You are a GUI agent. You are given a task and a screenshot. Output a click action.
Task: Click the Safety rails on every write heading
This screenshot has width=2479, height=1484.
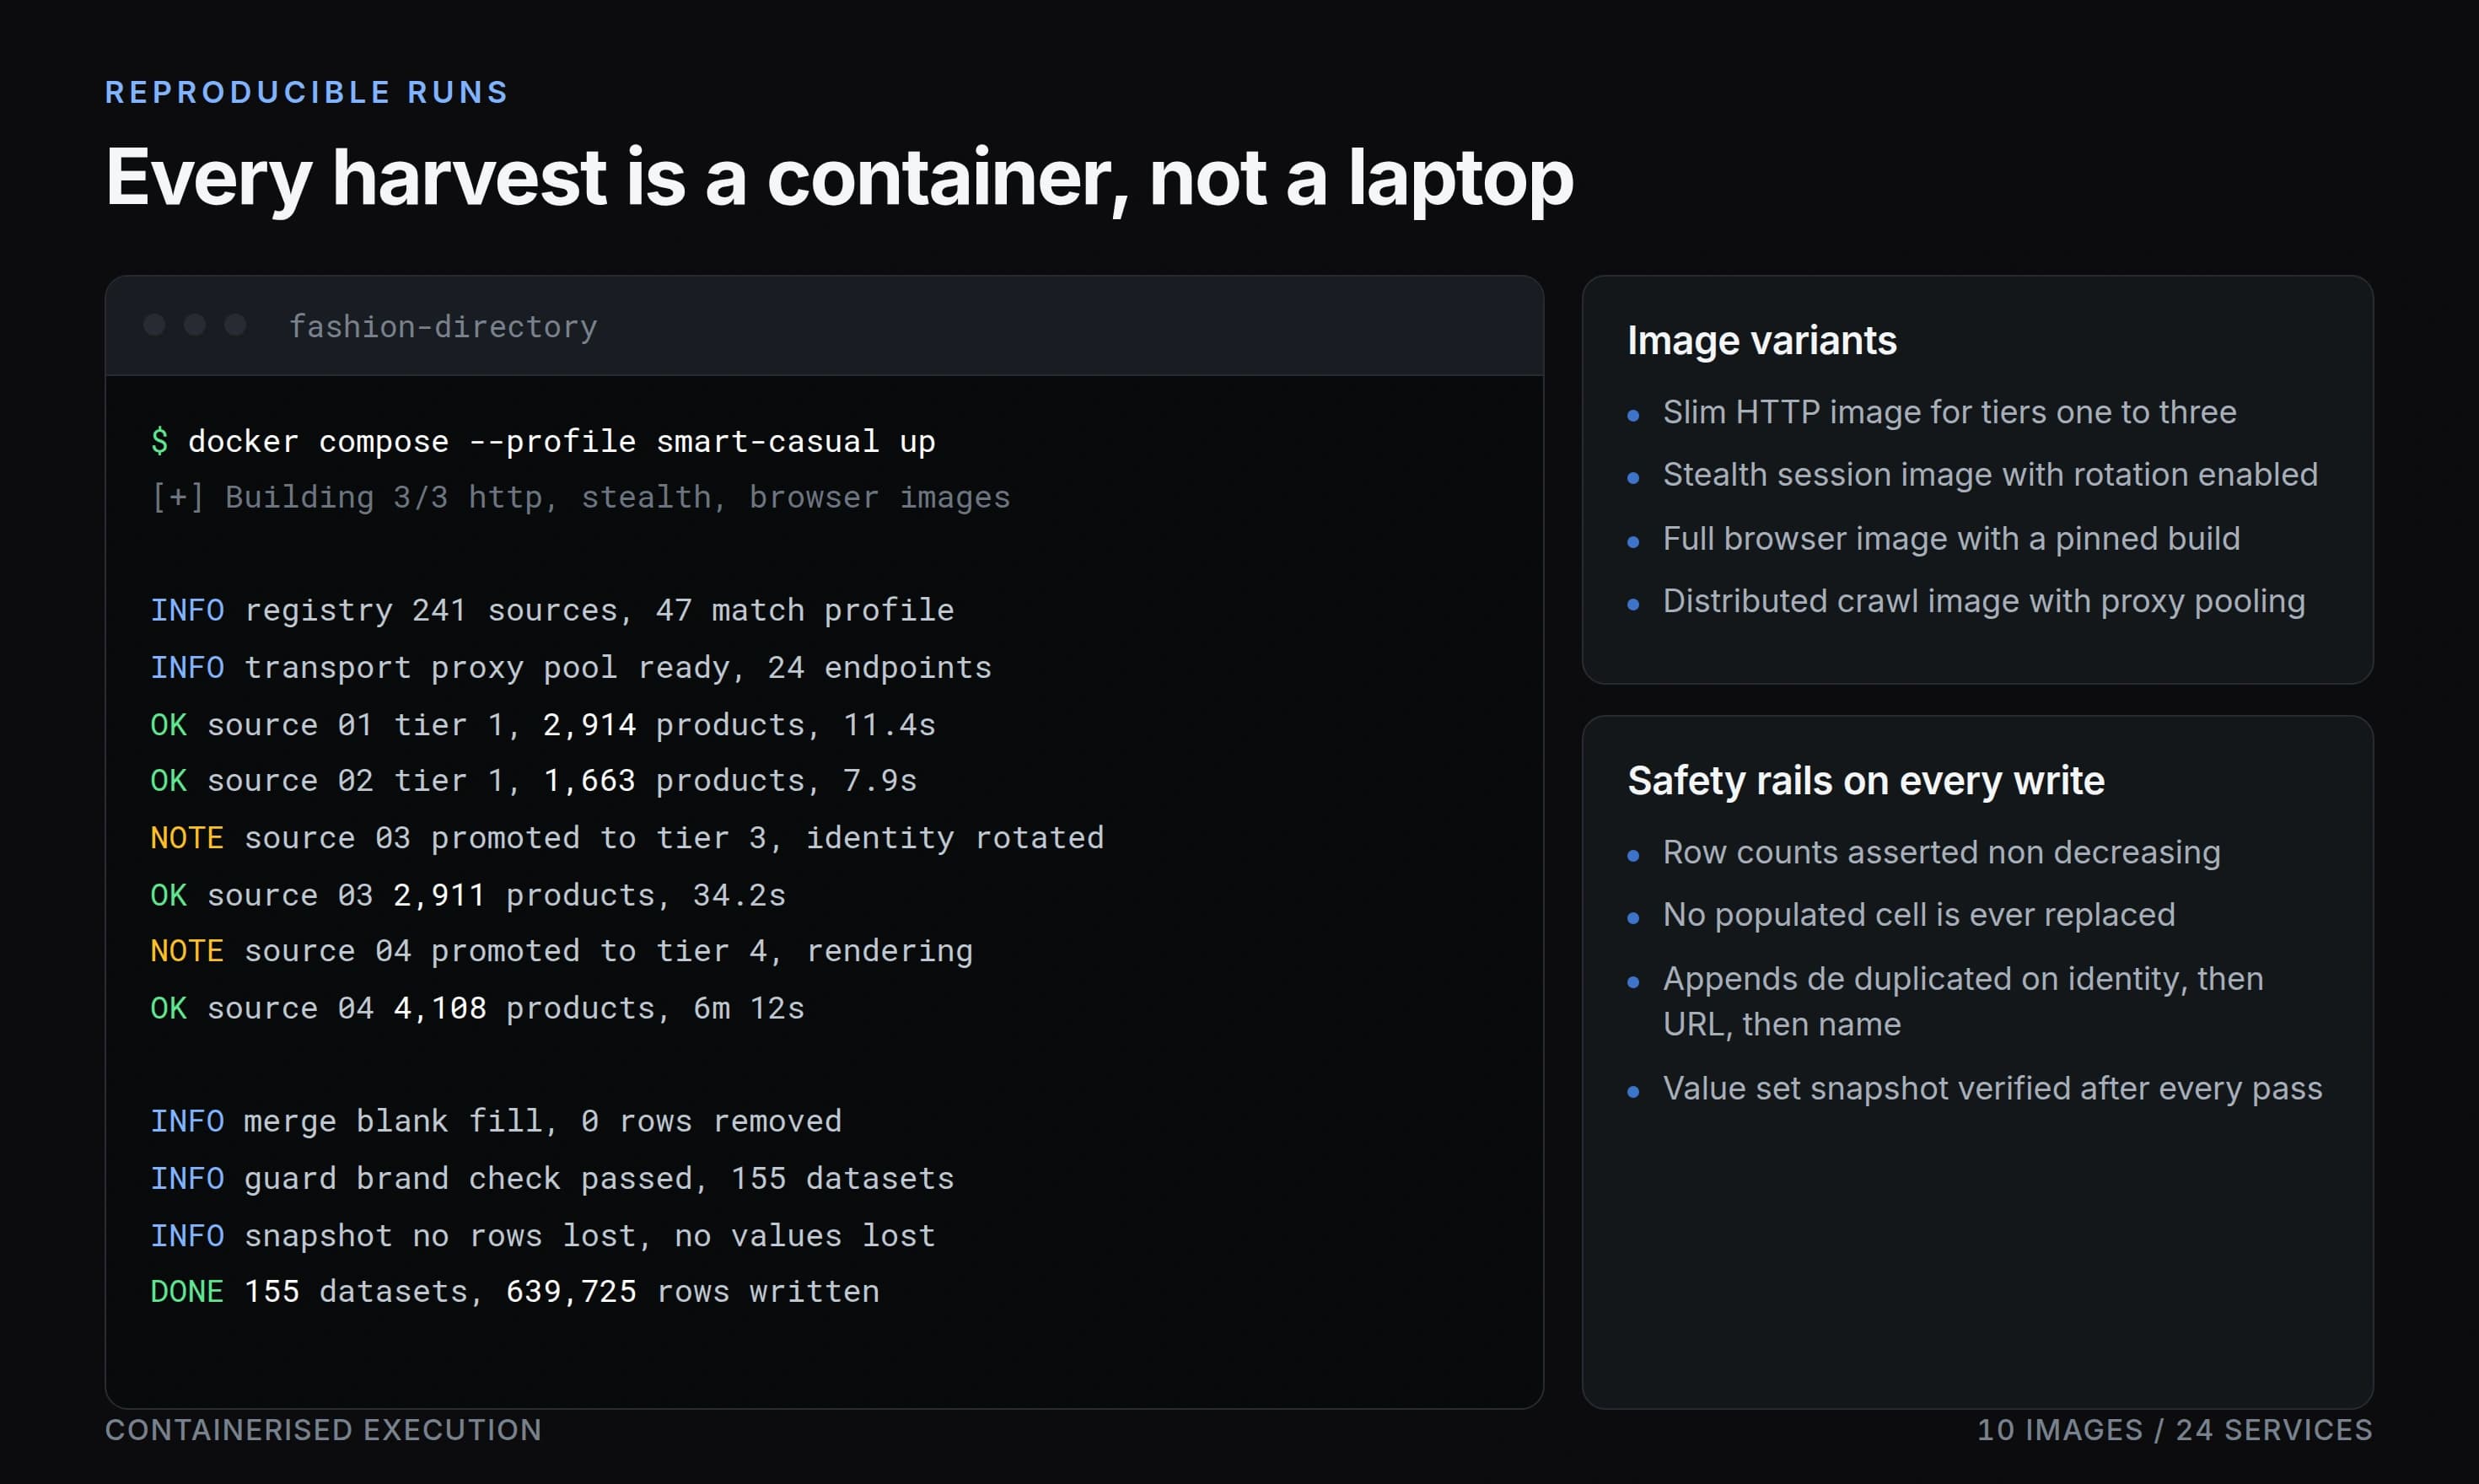[x=1865, y=781]
